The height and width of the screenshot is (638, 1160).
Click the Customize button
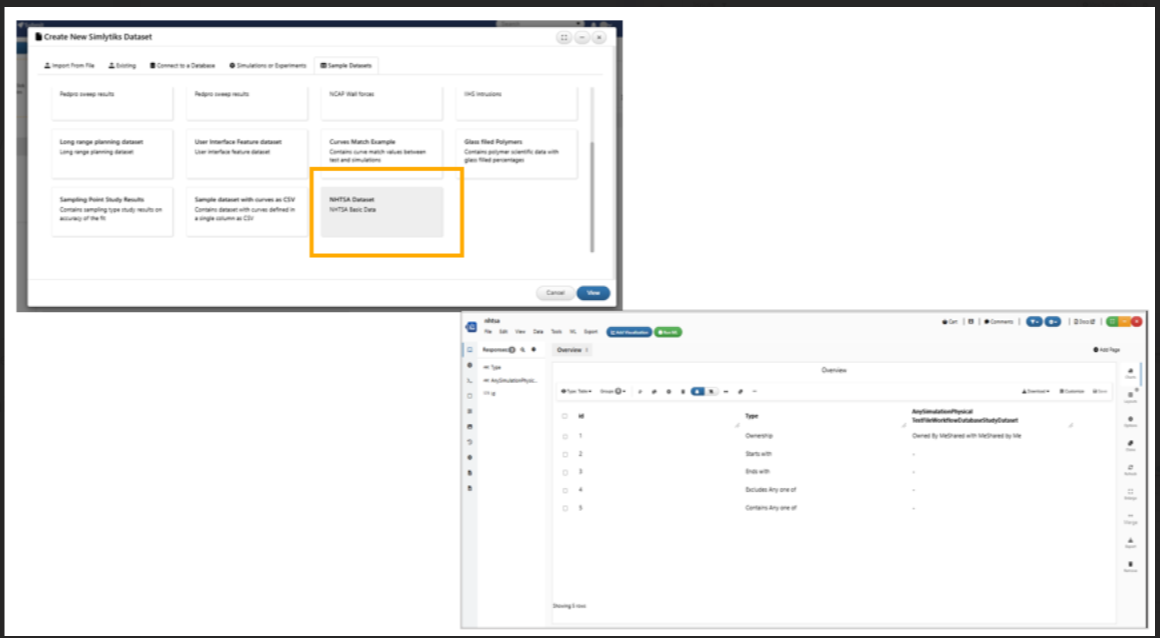tap(1071, 392)
